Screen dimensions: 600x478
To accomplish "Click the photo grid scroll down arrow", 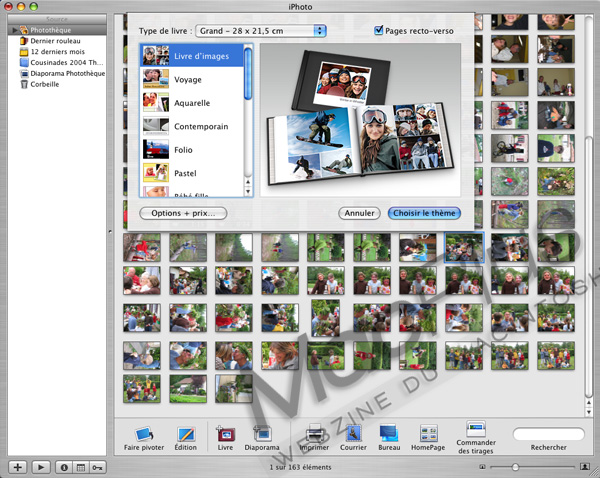I will pyautogui.click(x=589, y=412).
